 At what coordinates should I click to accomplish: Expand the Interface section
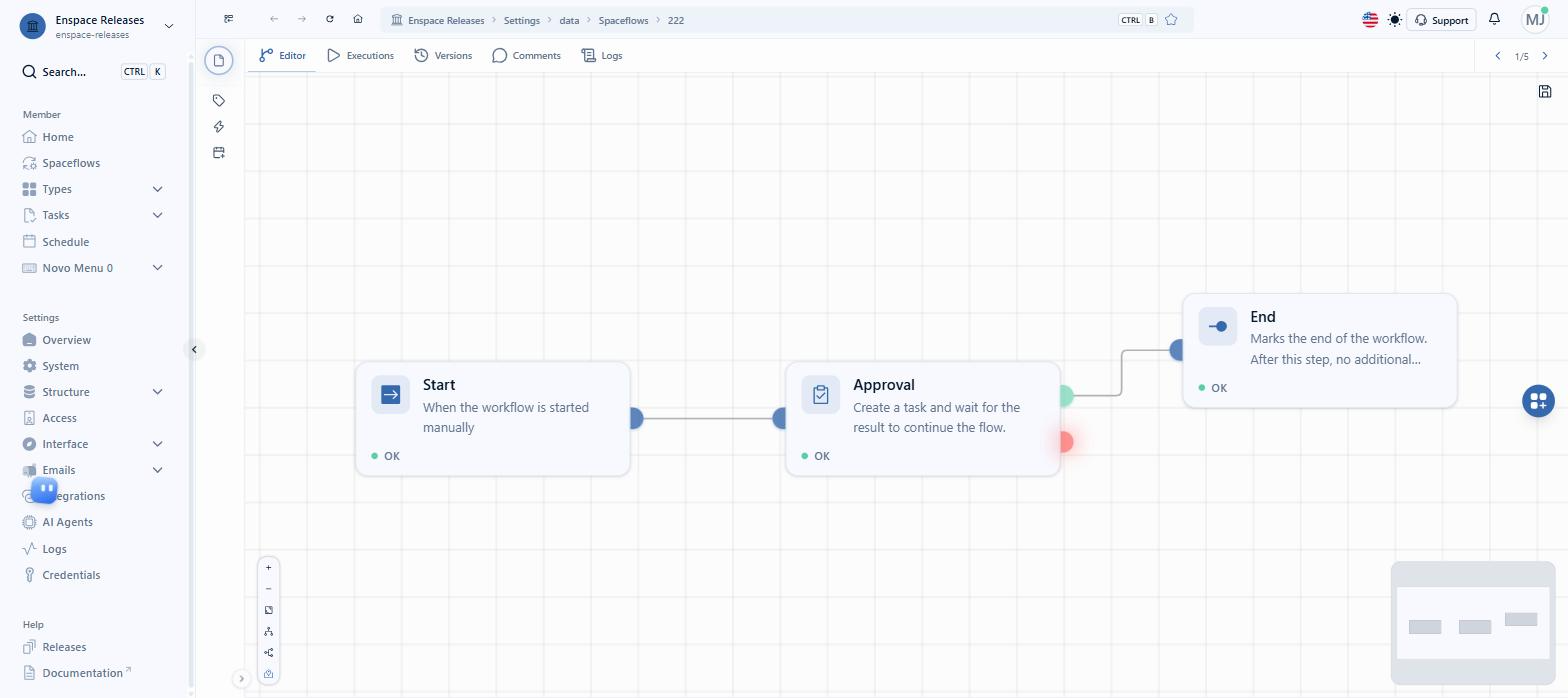(x=157, y=444)
